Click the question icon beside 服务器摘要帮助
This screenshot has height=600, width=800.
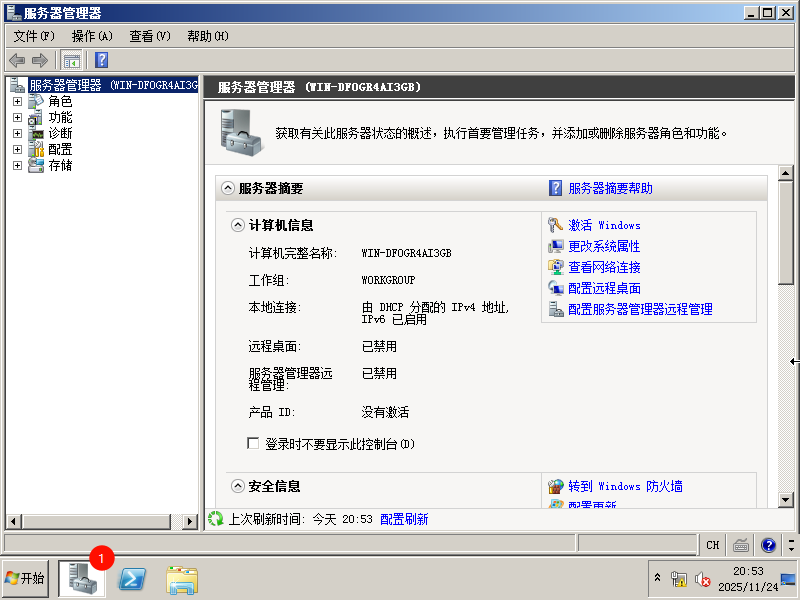555,188
